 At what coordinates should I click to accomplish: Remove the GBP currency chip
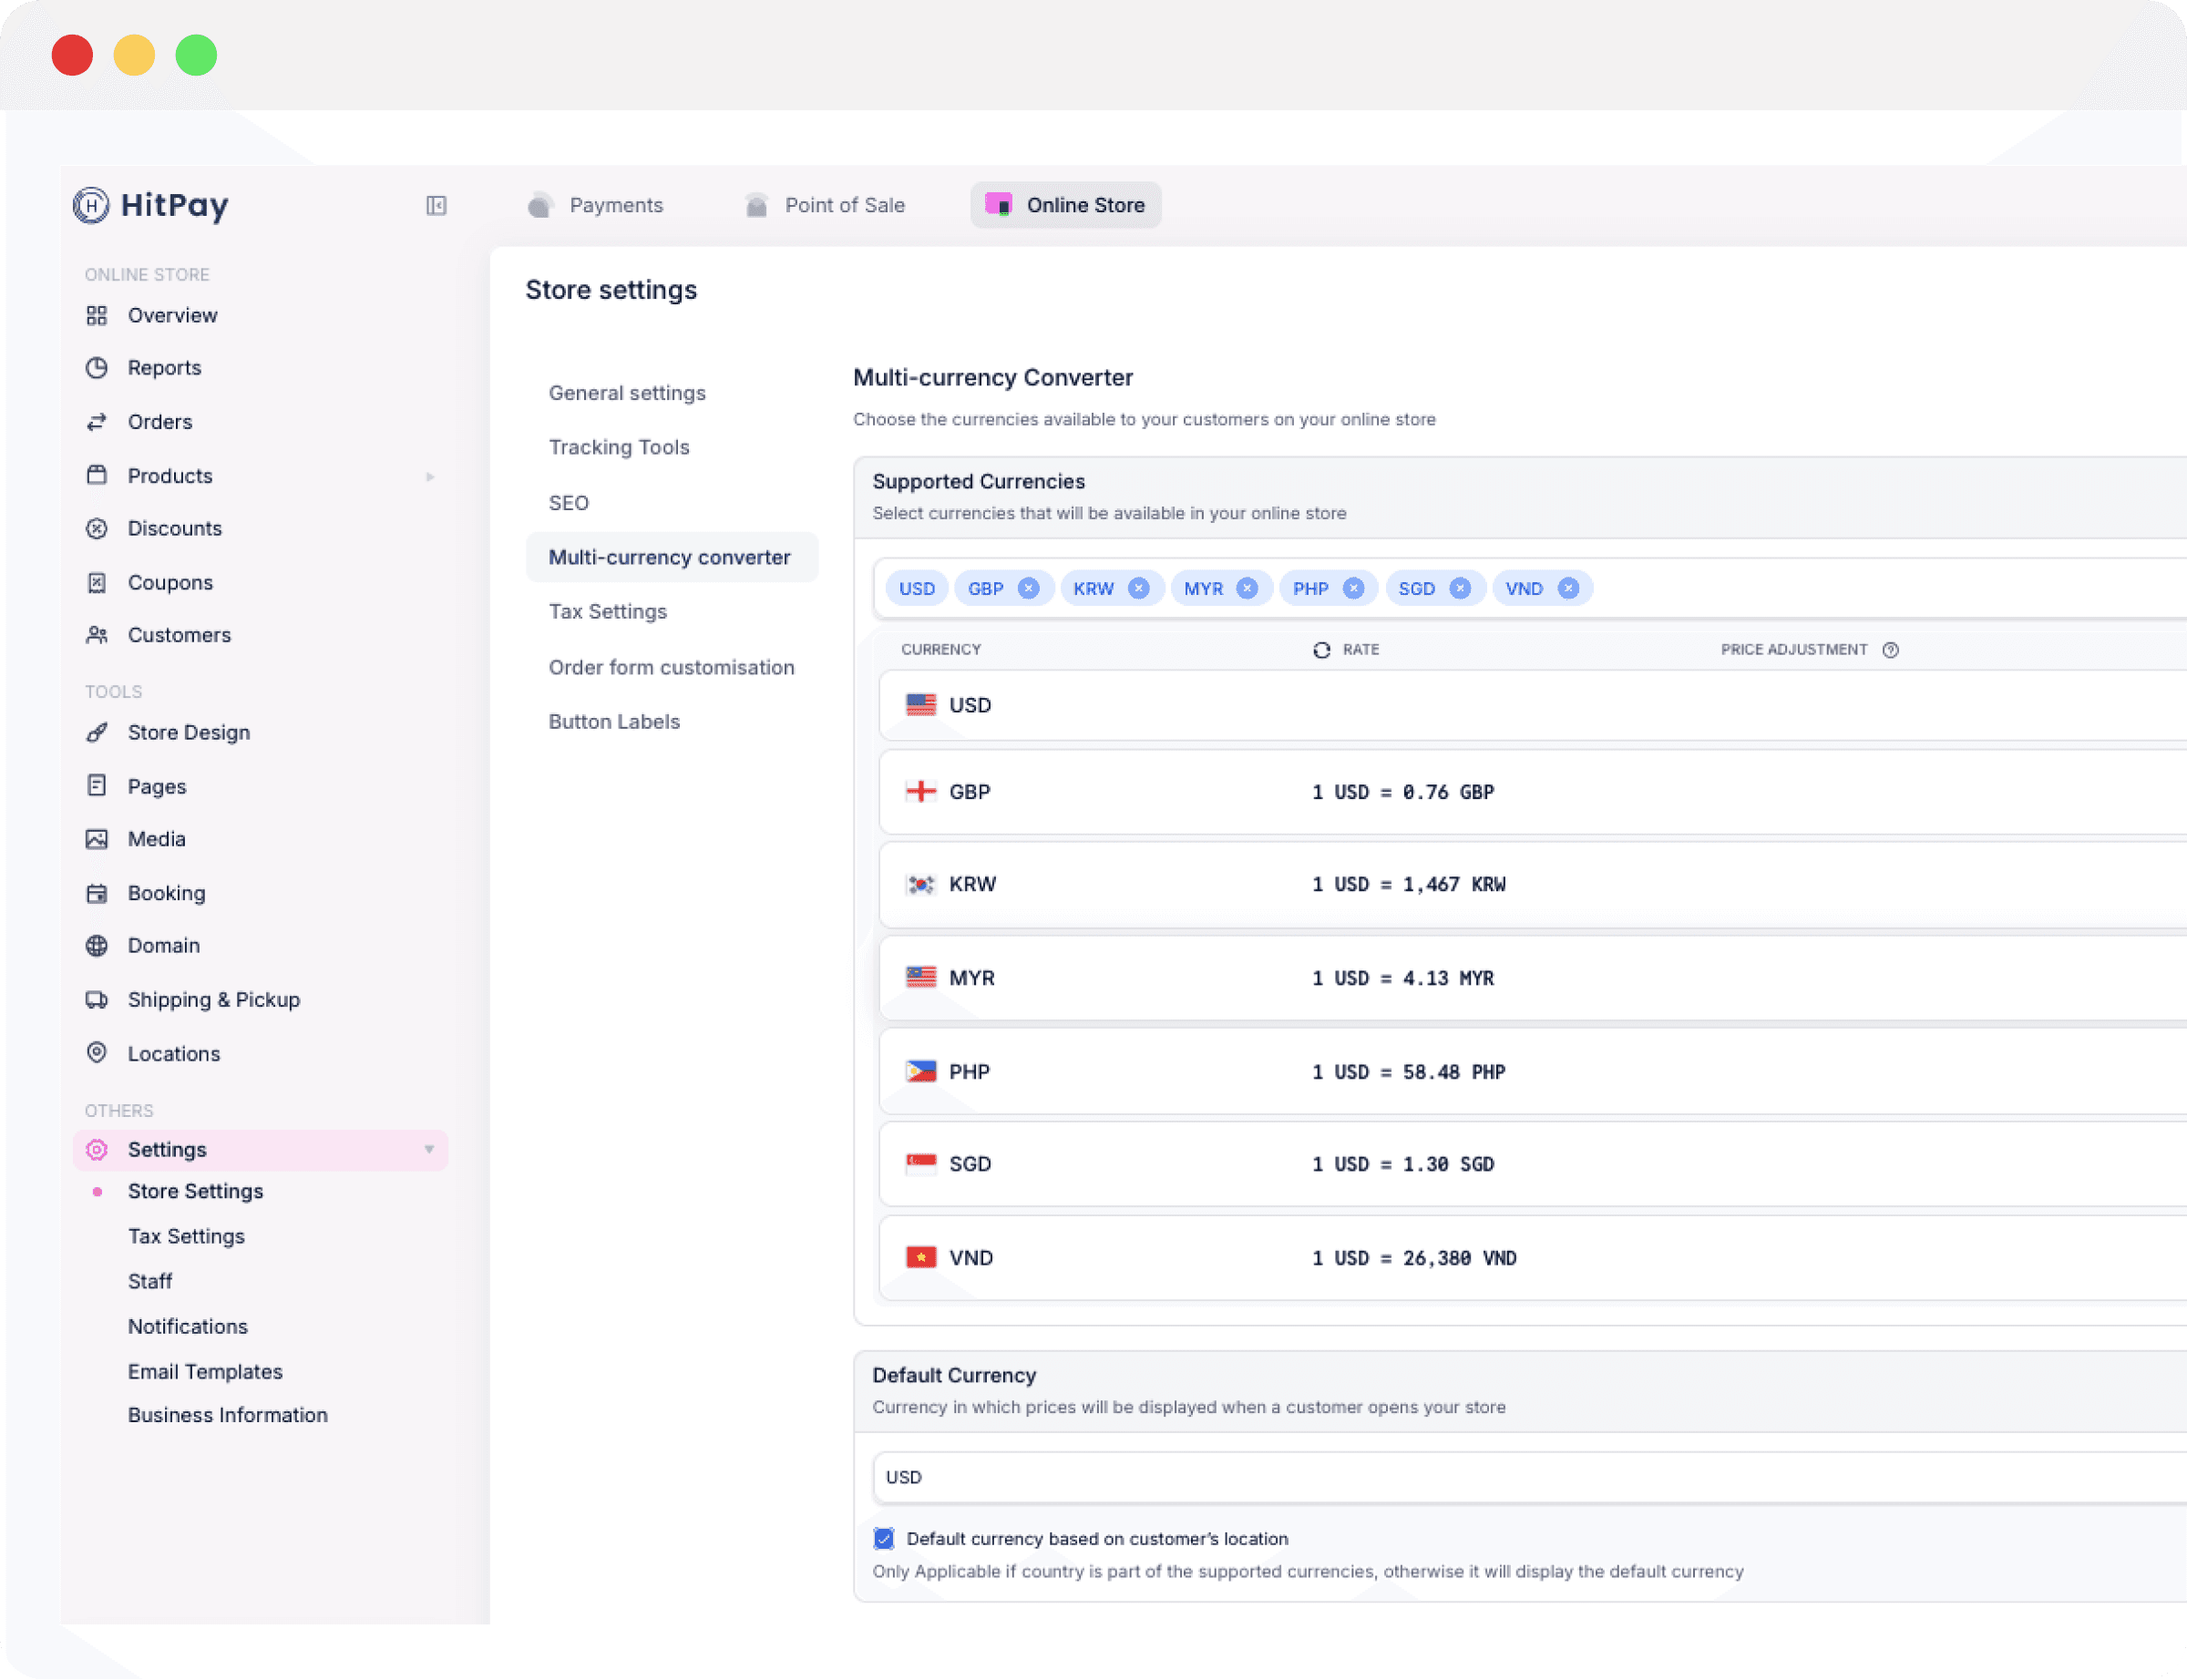coord(1028,589)
